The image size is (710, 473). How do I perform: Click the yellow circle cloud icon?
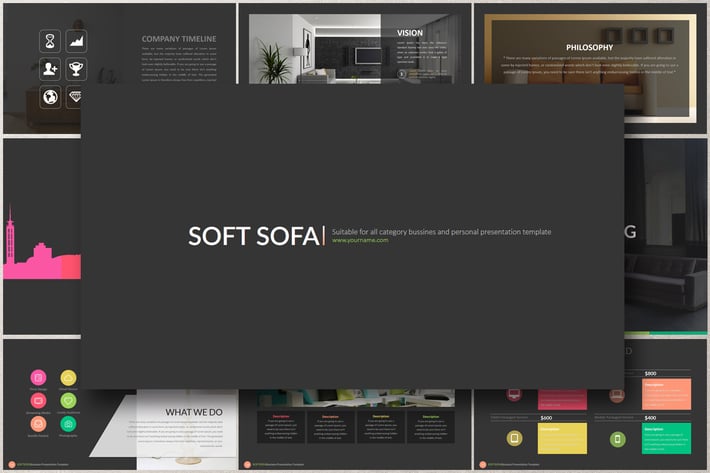68,377
